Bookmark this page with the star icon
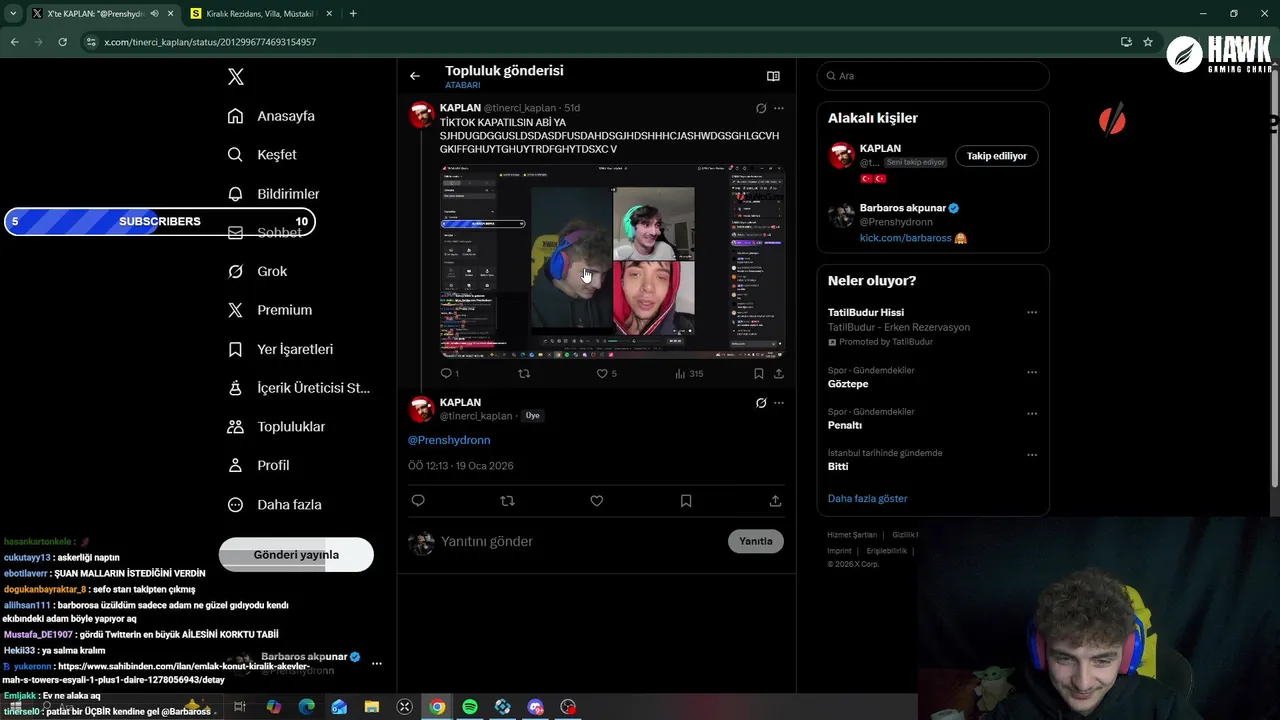This screenshot has width=1280, height=720. click(x=1148, y=42)
